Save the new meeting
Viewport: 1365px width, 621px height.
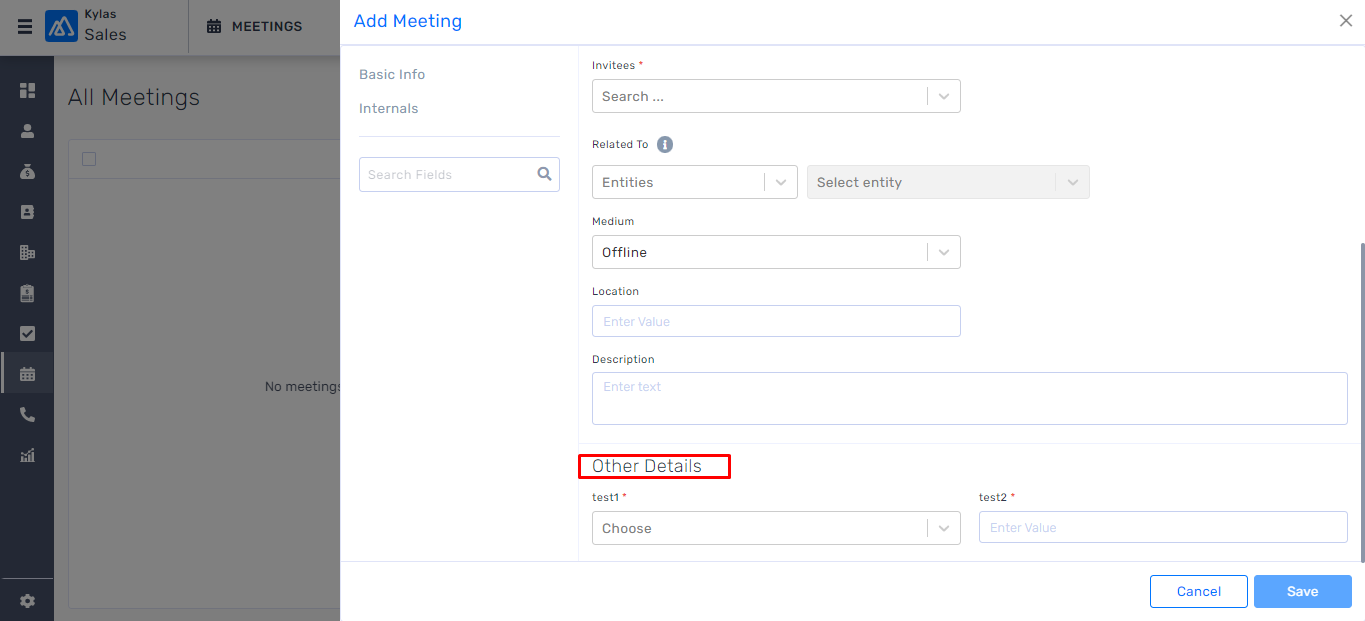coord(1303,591)
